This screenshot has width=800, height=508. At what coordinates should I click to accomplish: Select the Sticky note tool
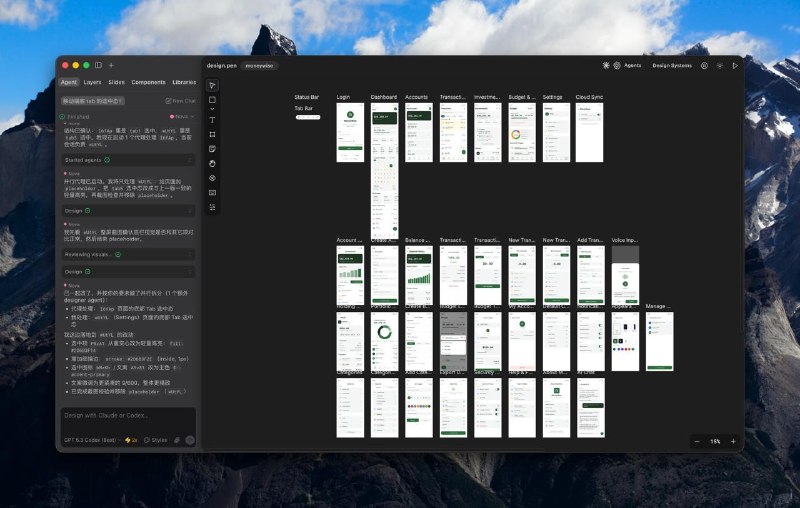[x=212, y=148]
